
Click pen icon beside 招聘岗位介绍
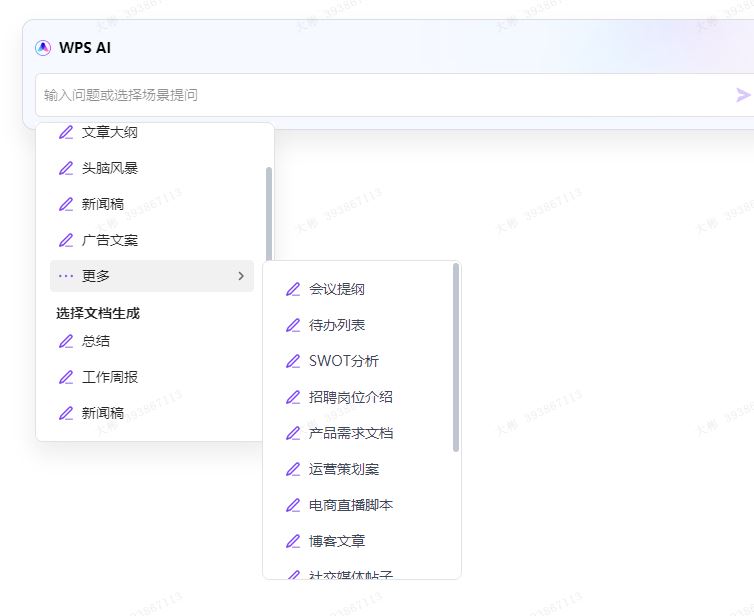coord(293,397)
